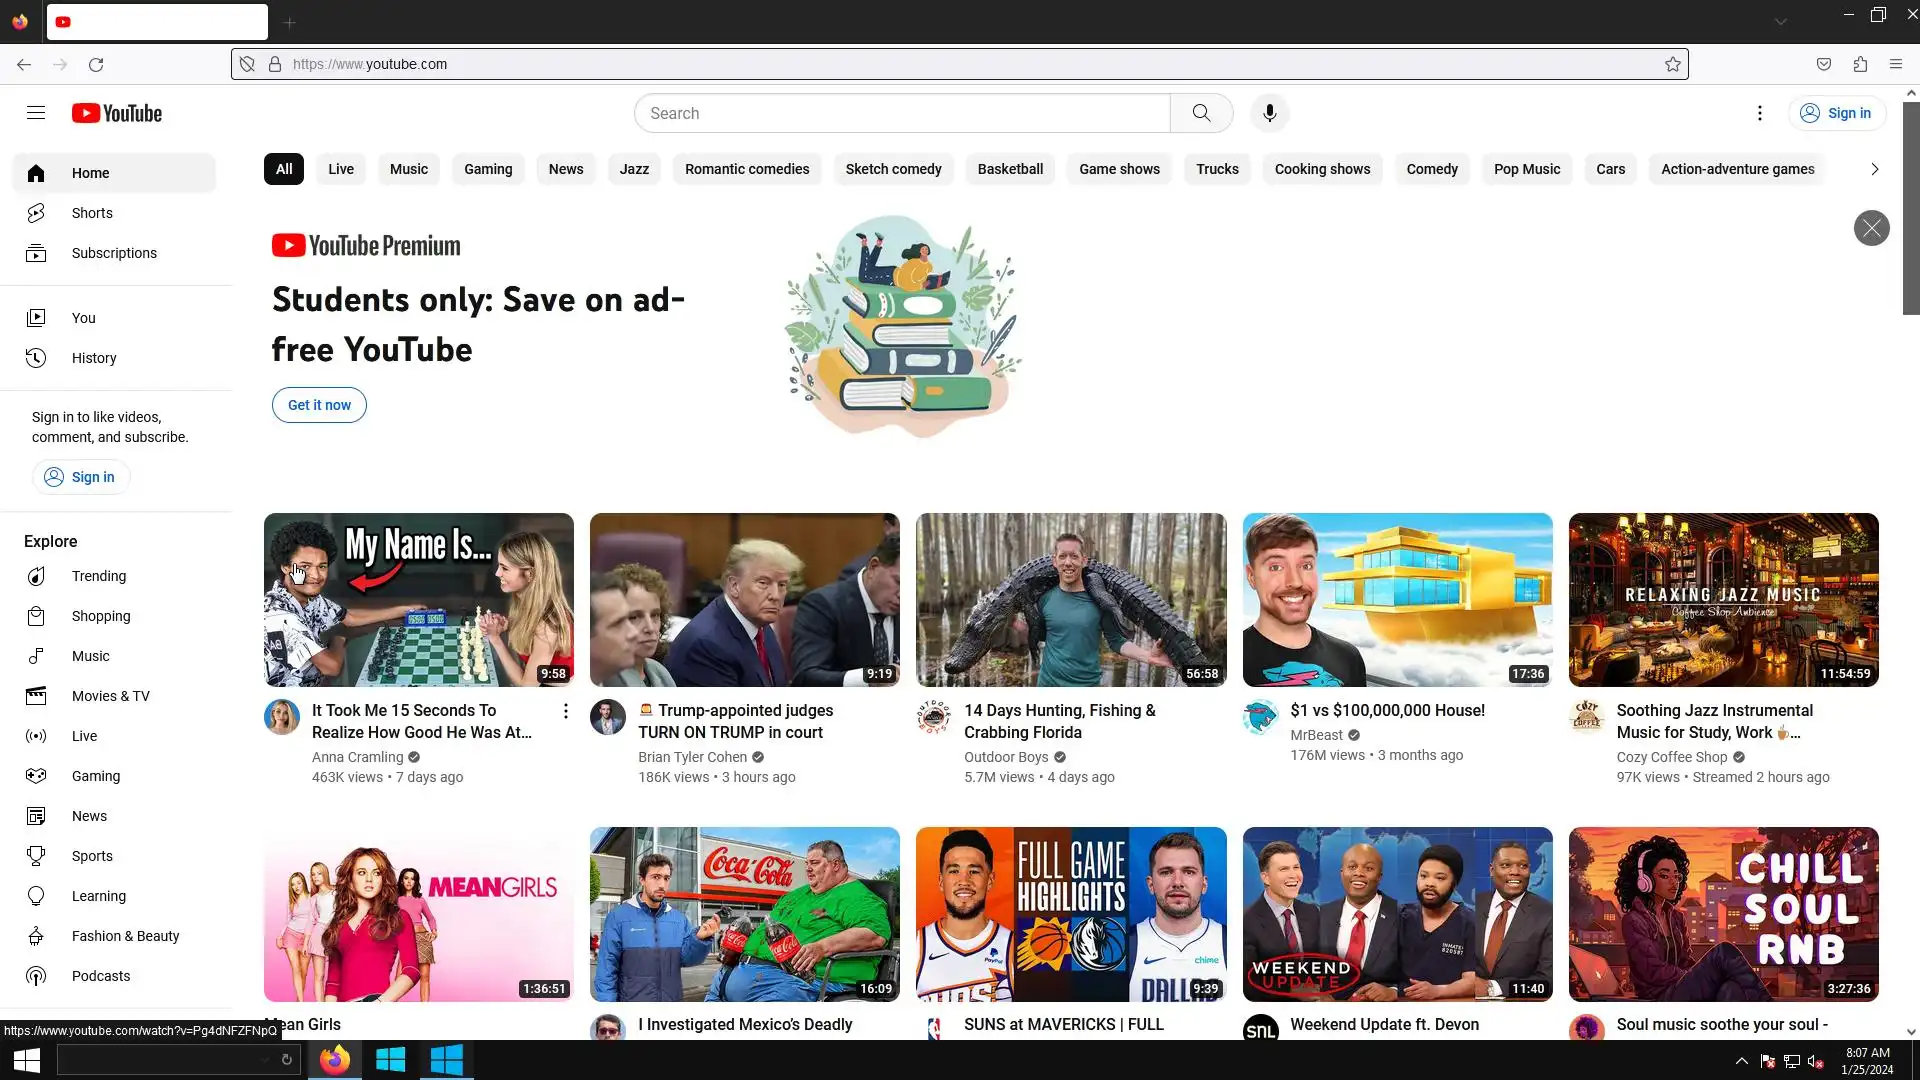Click the voice search microphone icon
Viewport: 1920px width, 1080px height.
[x=1269, y=113]
